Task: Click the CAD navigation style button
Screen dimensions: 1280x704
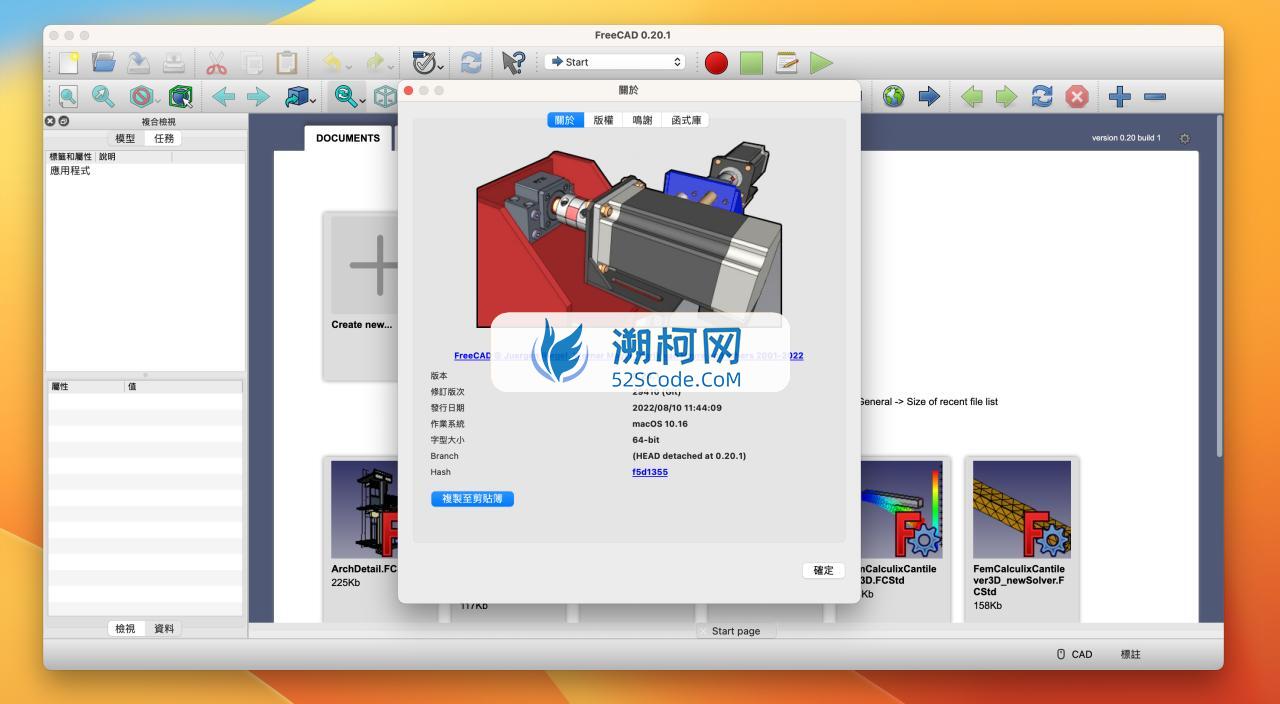Action: (1074, 654)
